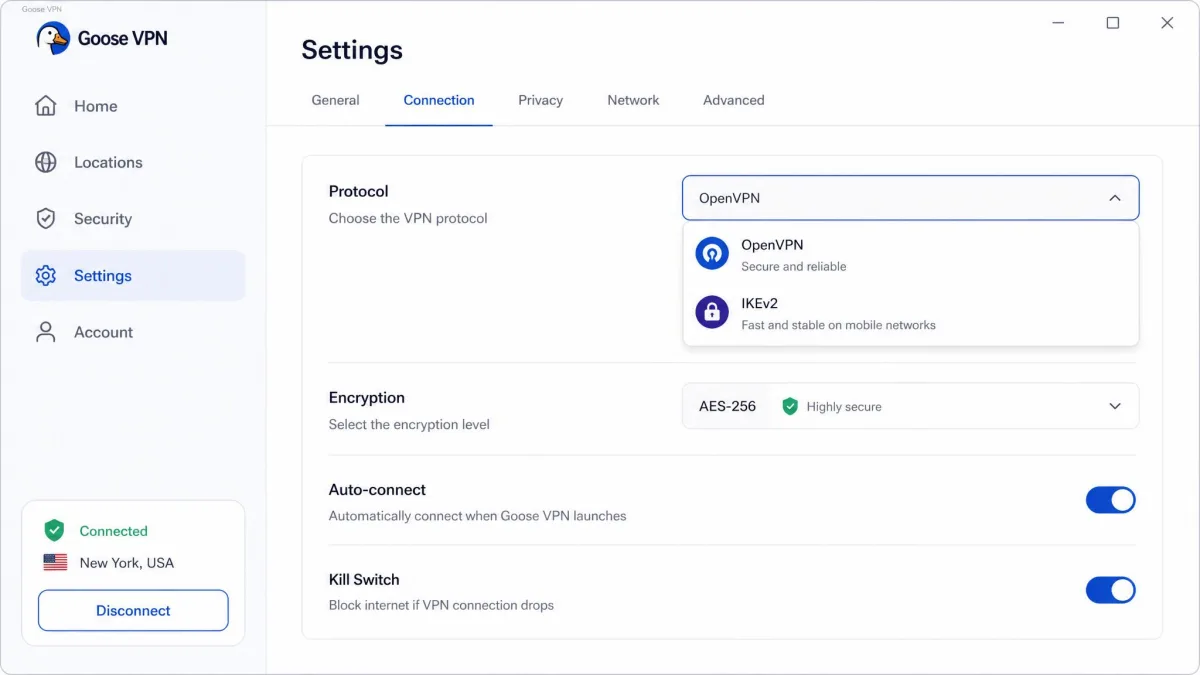
Task: Click the OpenVPN protocol icon
Action: [x=712, y=254]
